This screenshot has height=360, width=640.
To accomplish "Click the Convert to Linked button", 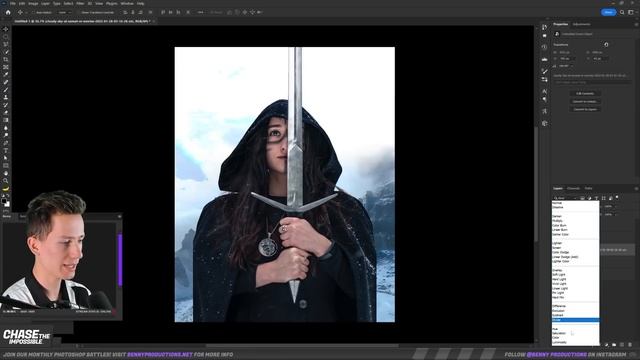I will tap(585, 101).
